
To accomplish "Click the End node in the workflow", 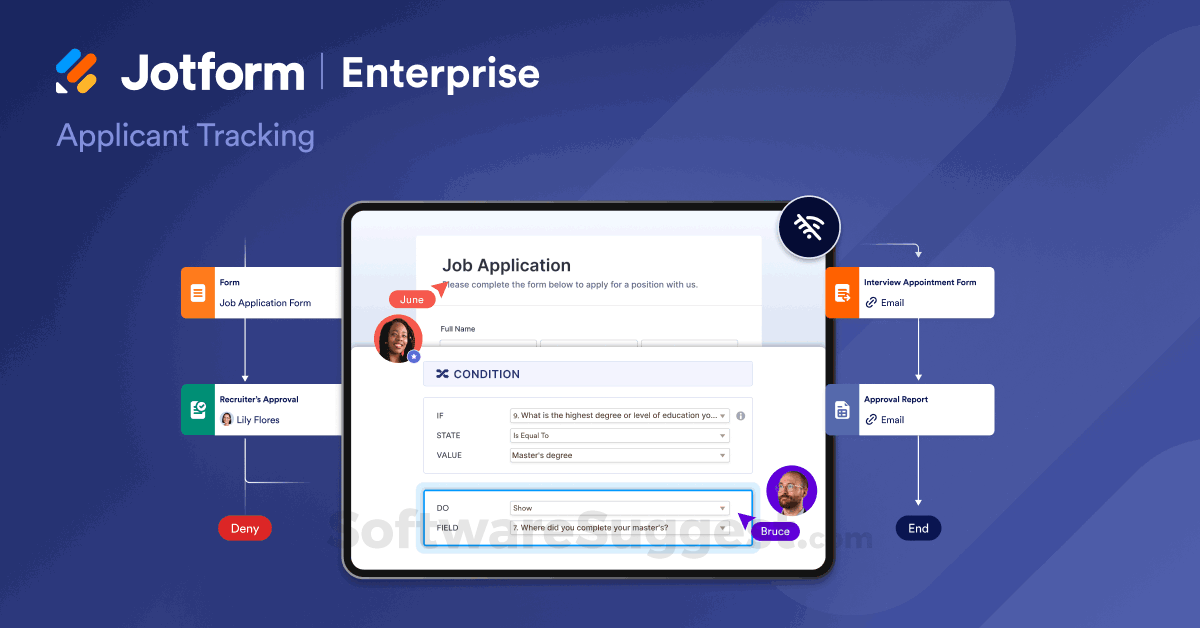I will click(918, 528).
